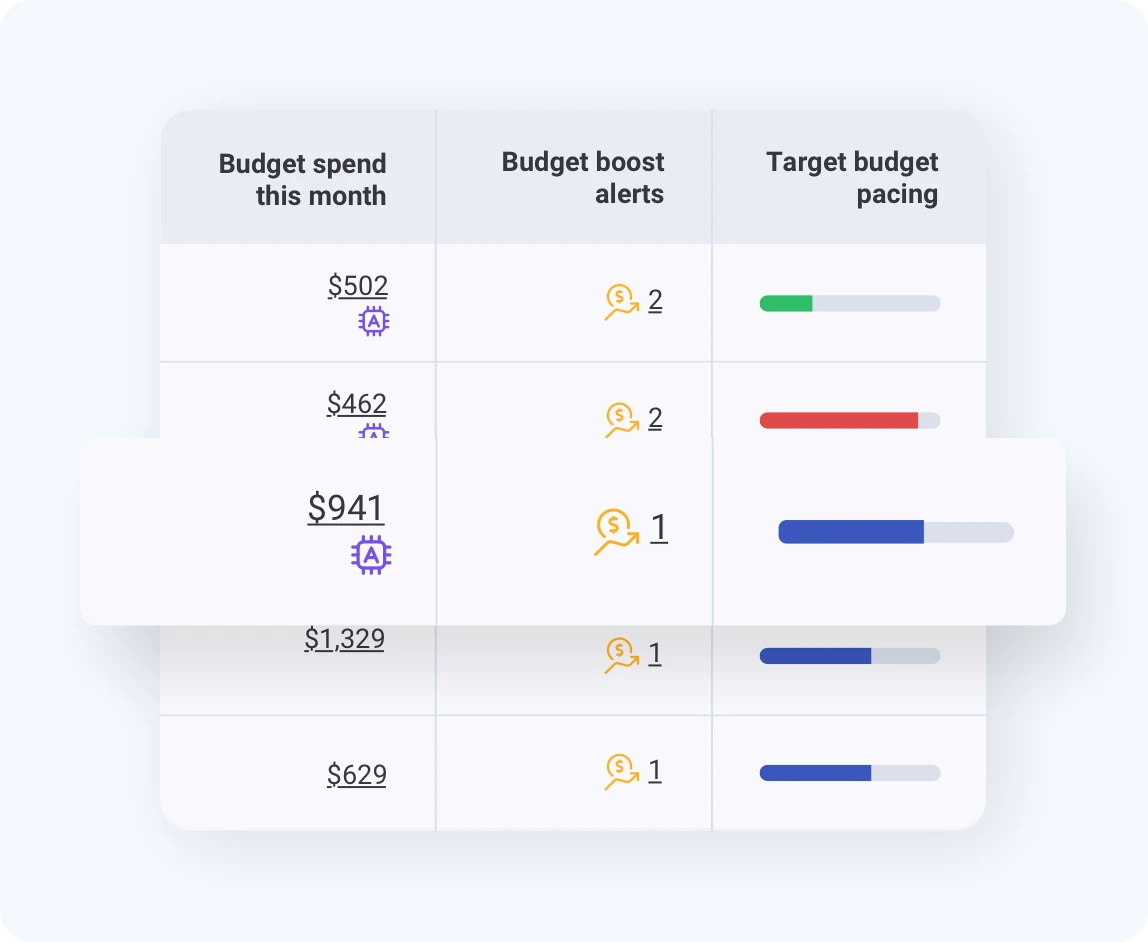Click budget boost icon in $629 row
Image resolution: width=1148 pixels, height=942 pixels.
click(621, 773)
